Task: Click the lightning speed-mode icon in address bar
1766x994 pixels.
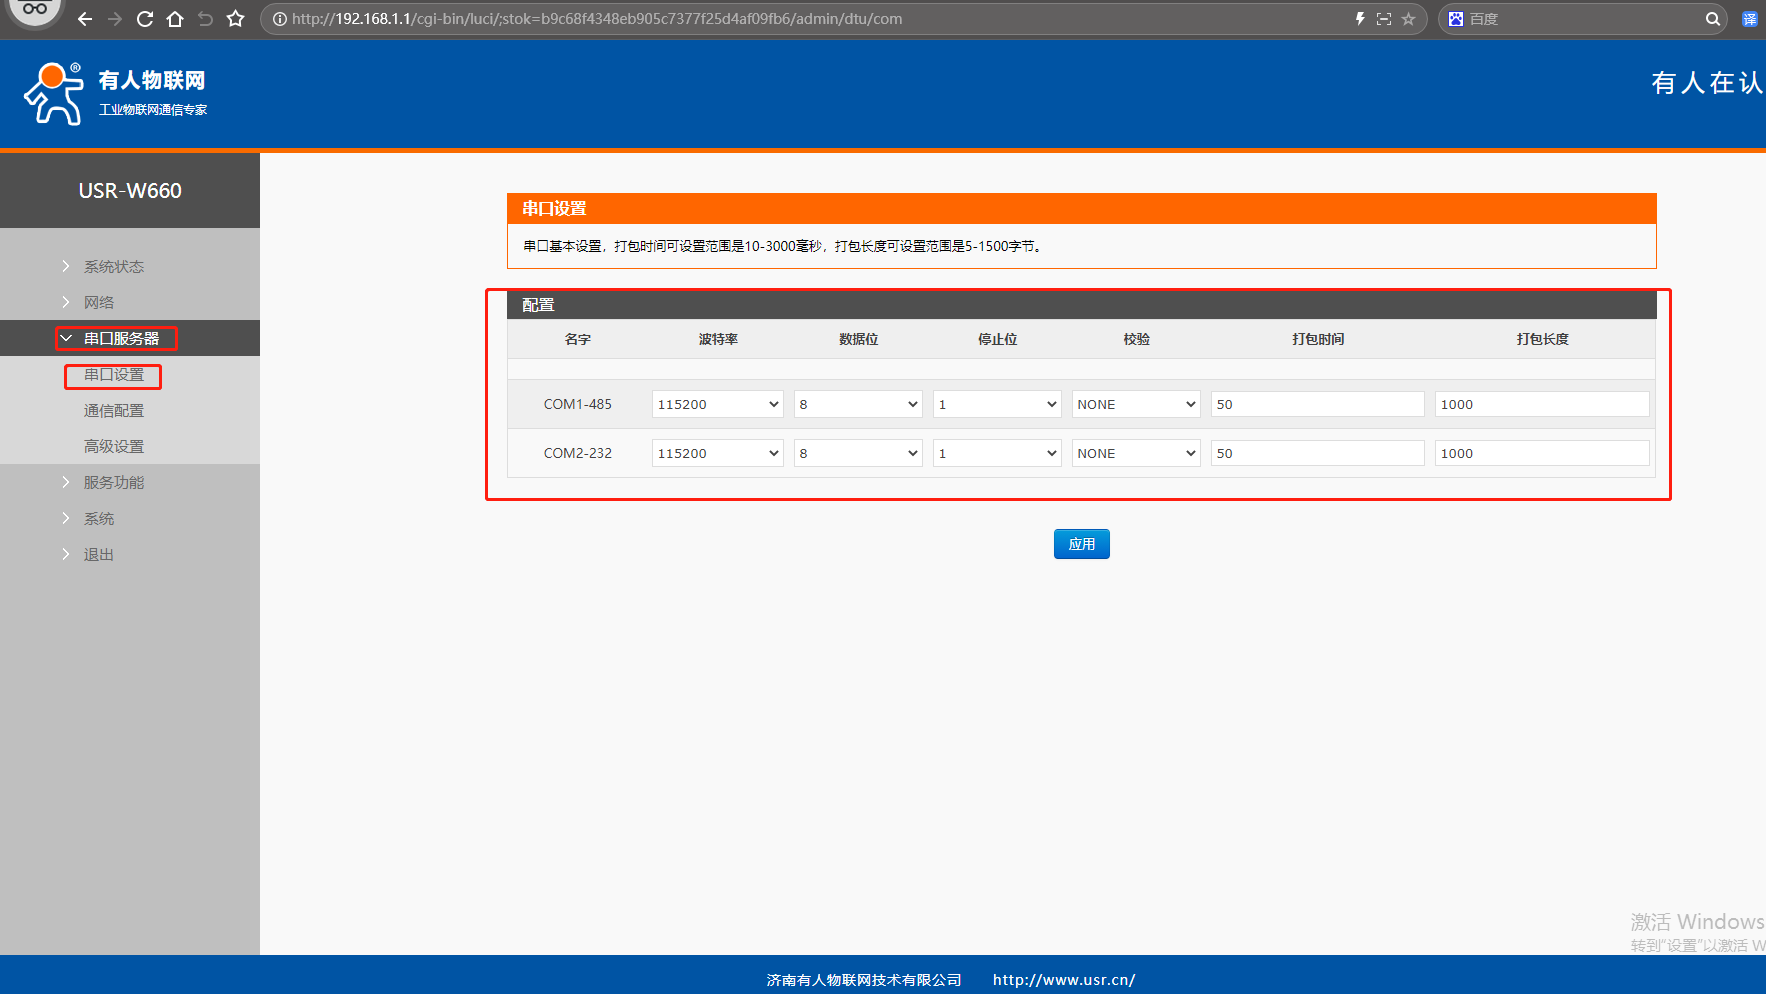Action: pyautogui.click(x=1360, y=19)
